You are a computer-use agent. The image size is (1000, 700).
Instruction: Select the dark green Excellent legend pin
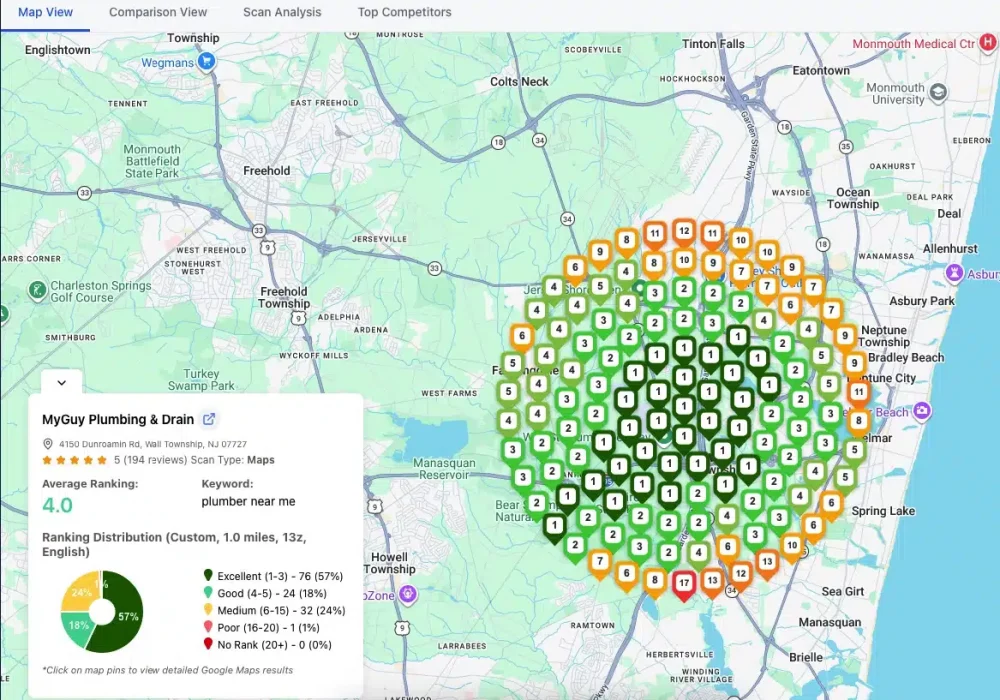207,575
